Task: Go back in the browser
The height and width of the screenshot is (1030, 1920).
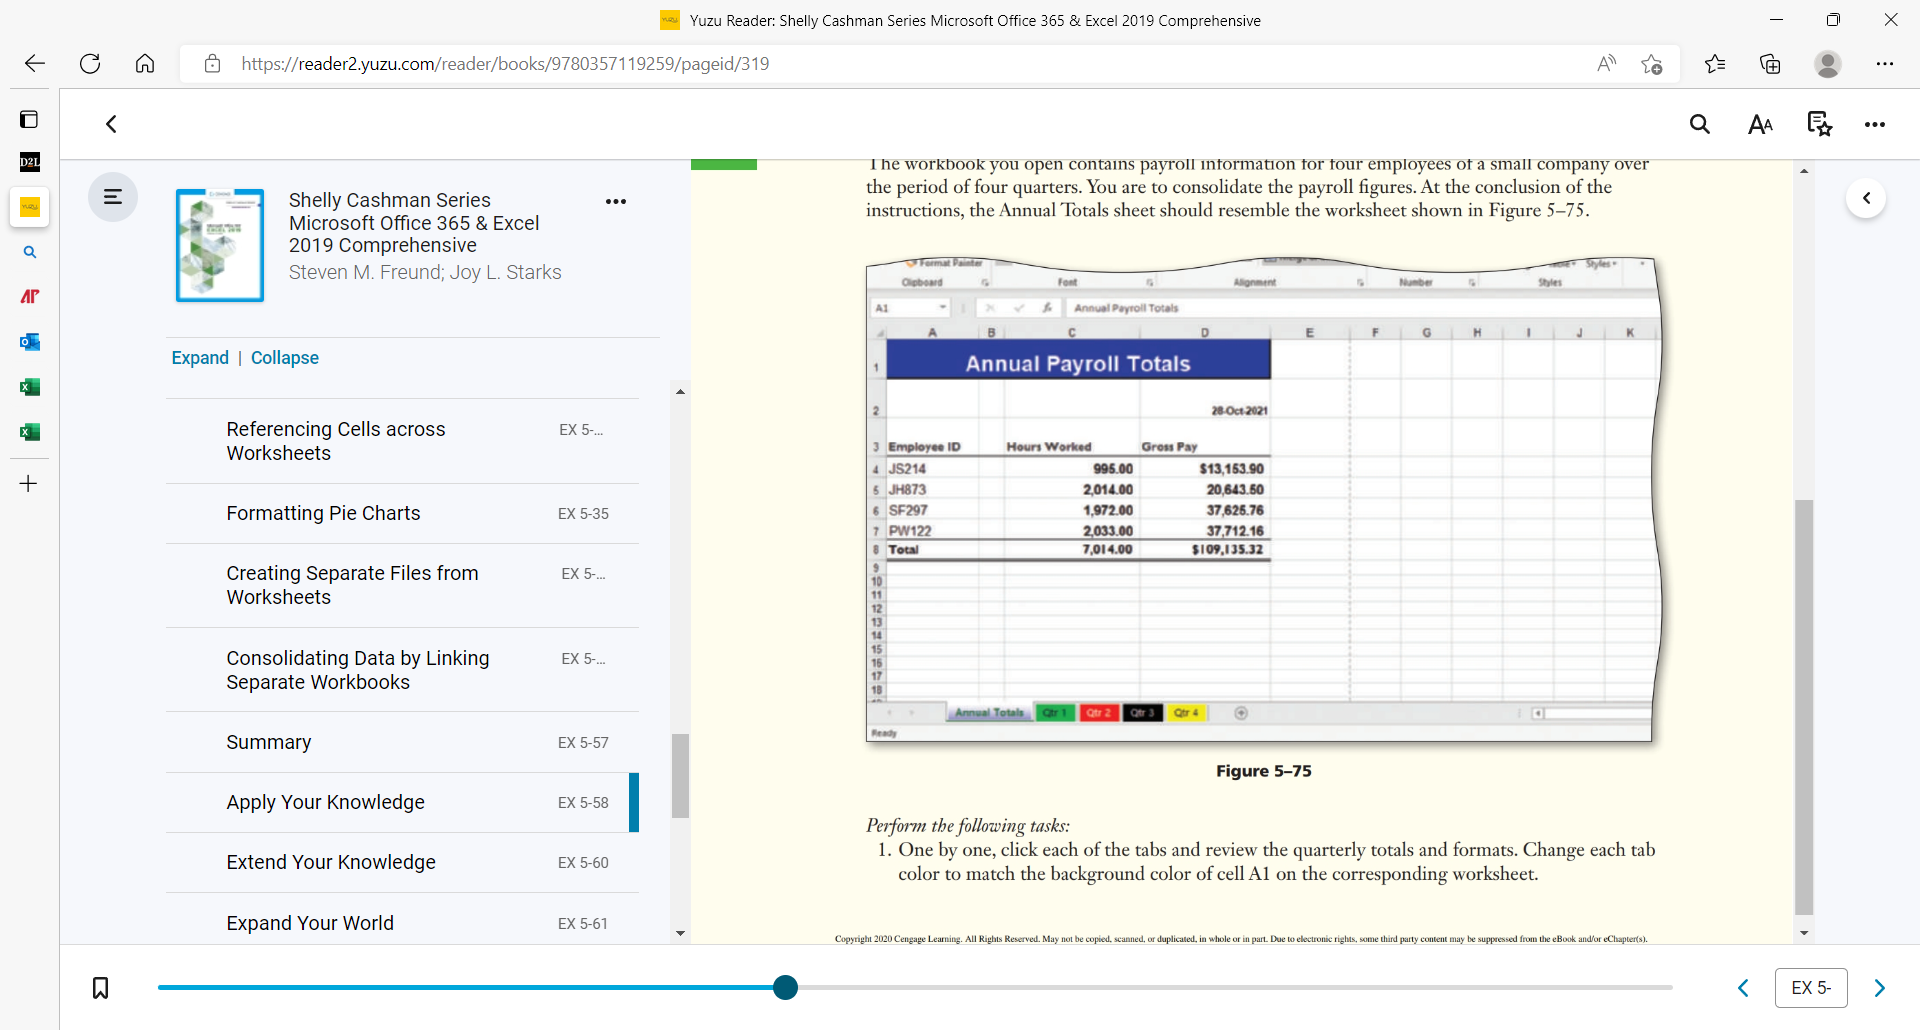Action: click(35, 64)
